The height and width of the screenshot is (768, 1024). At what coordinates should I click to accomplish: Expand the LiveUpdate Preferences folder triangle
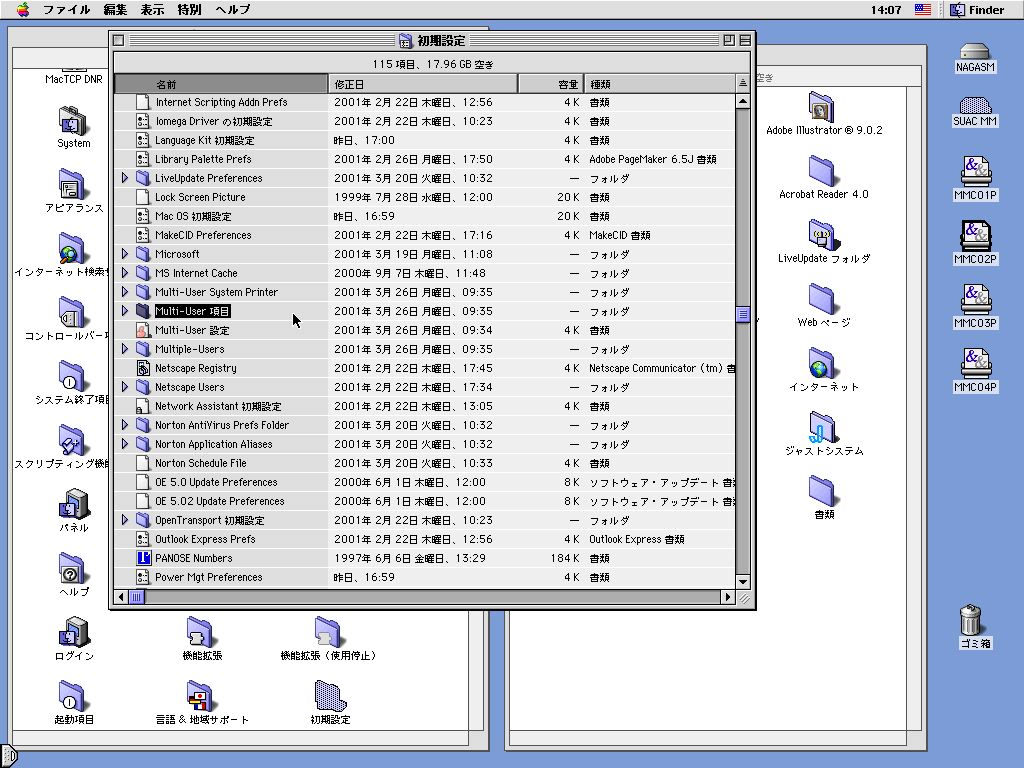point(125,178)
